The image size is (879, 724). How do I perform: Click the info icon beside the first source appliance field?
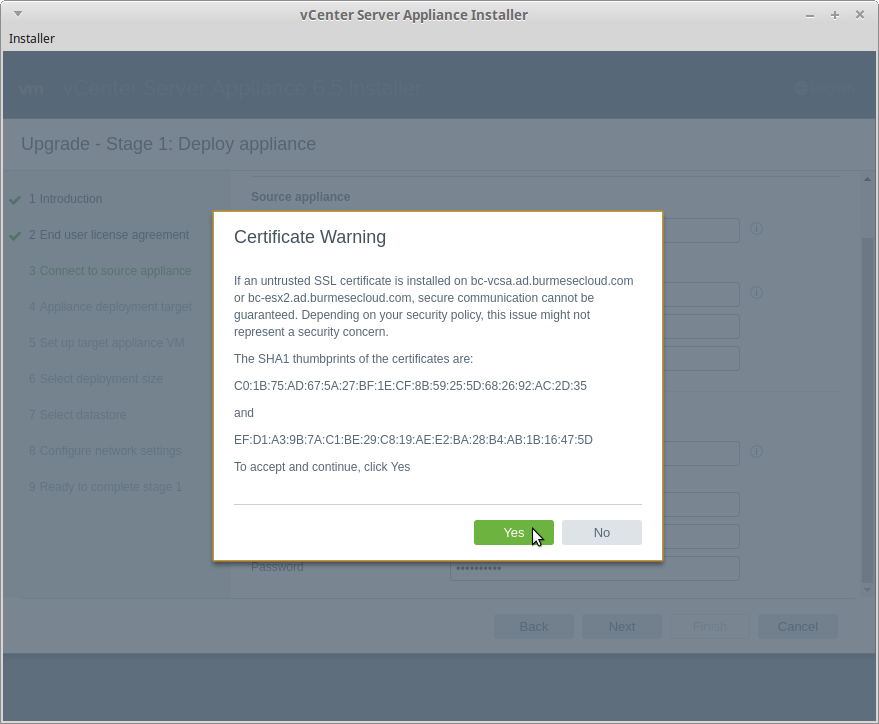click(756, 229)
